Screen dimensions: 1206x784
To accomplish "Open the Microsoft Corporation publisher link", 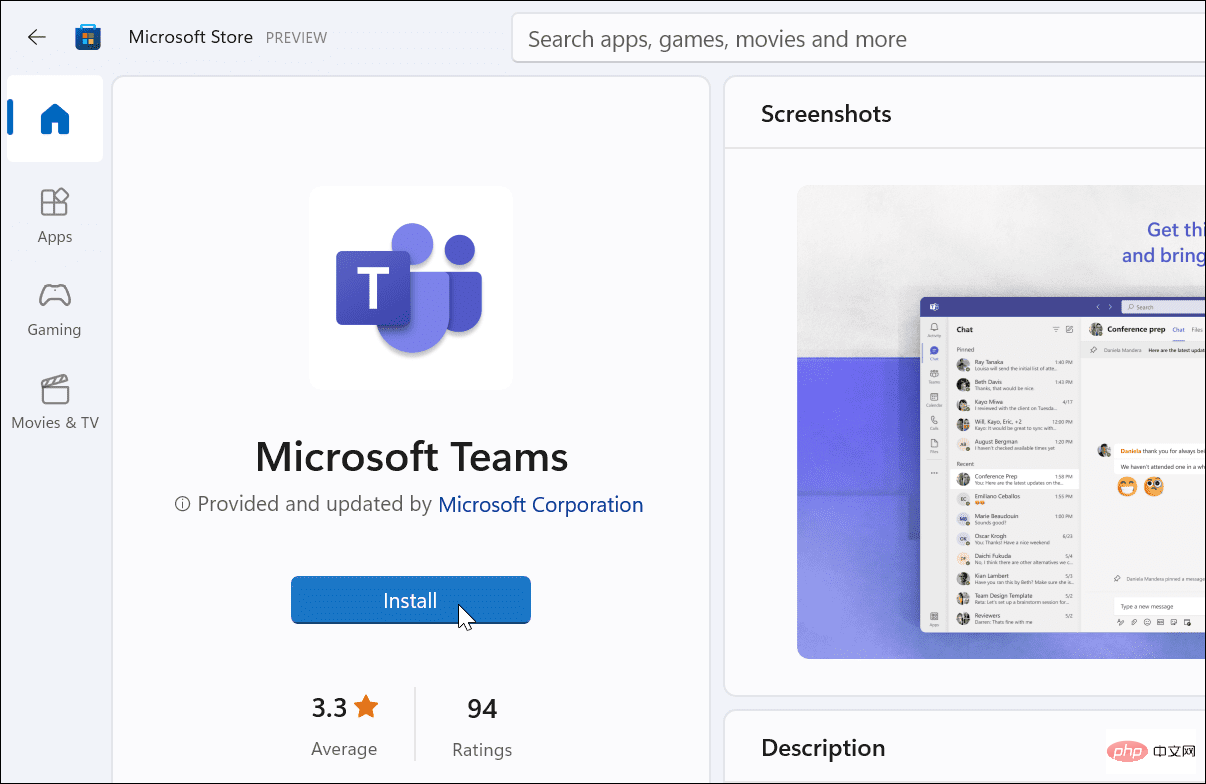I will 541,504.
